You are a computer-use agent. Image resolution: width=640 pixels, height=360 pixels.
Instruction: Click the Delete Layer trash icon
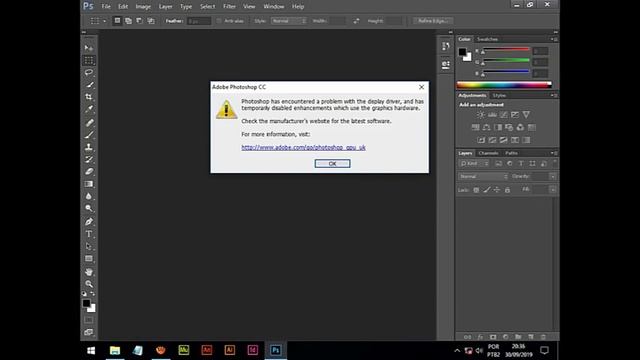click(x=543, y=337)
